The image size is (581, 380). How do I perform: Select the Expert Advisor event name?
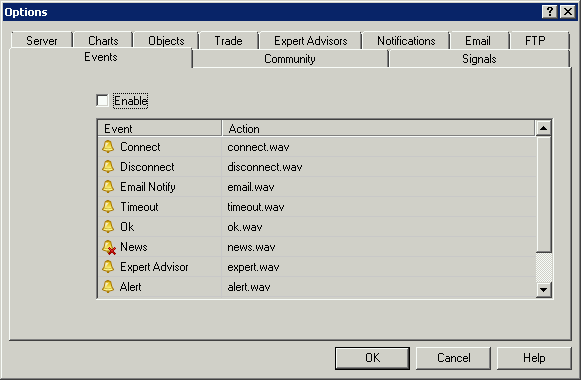pos(154,267)
